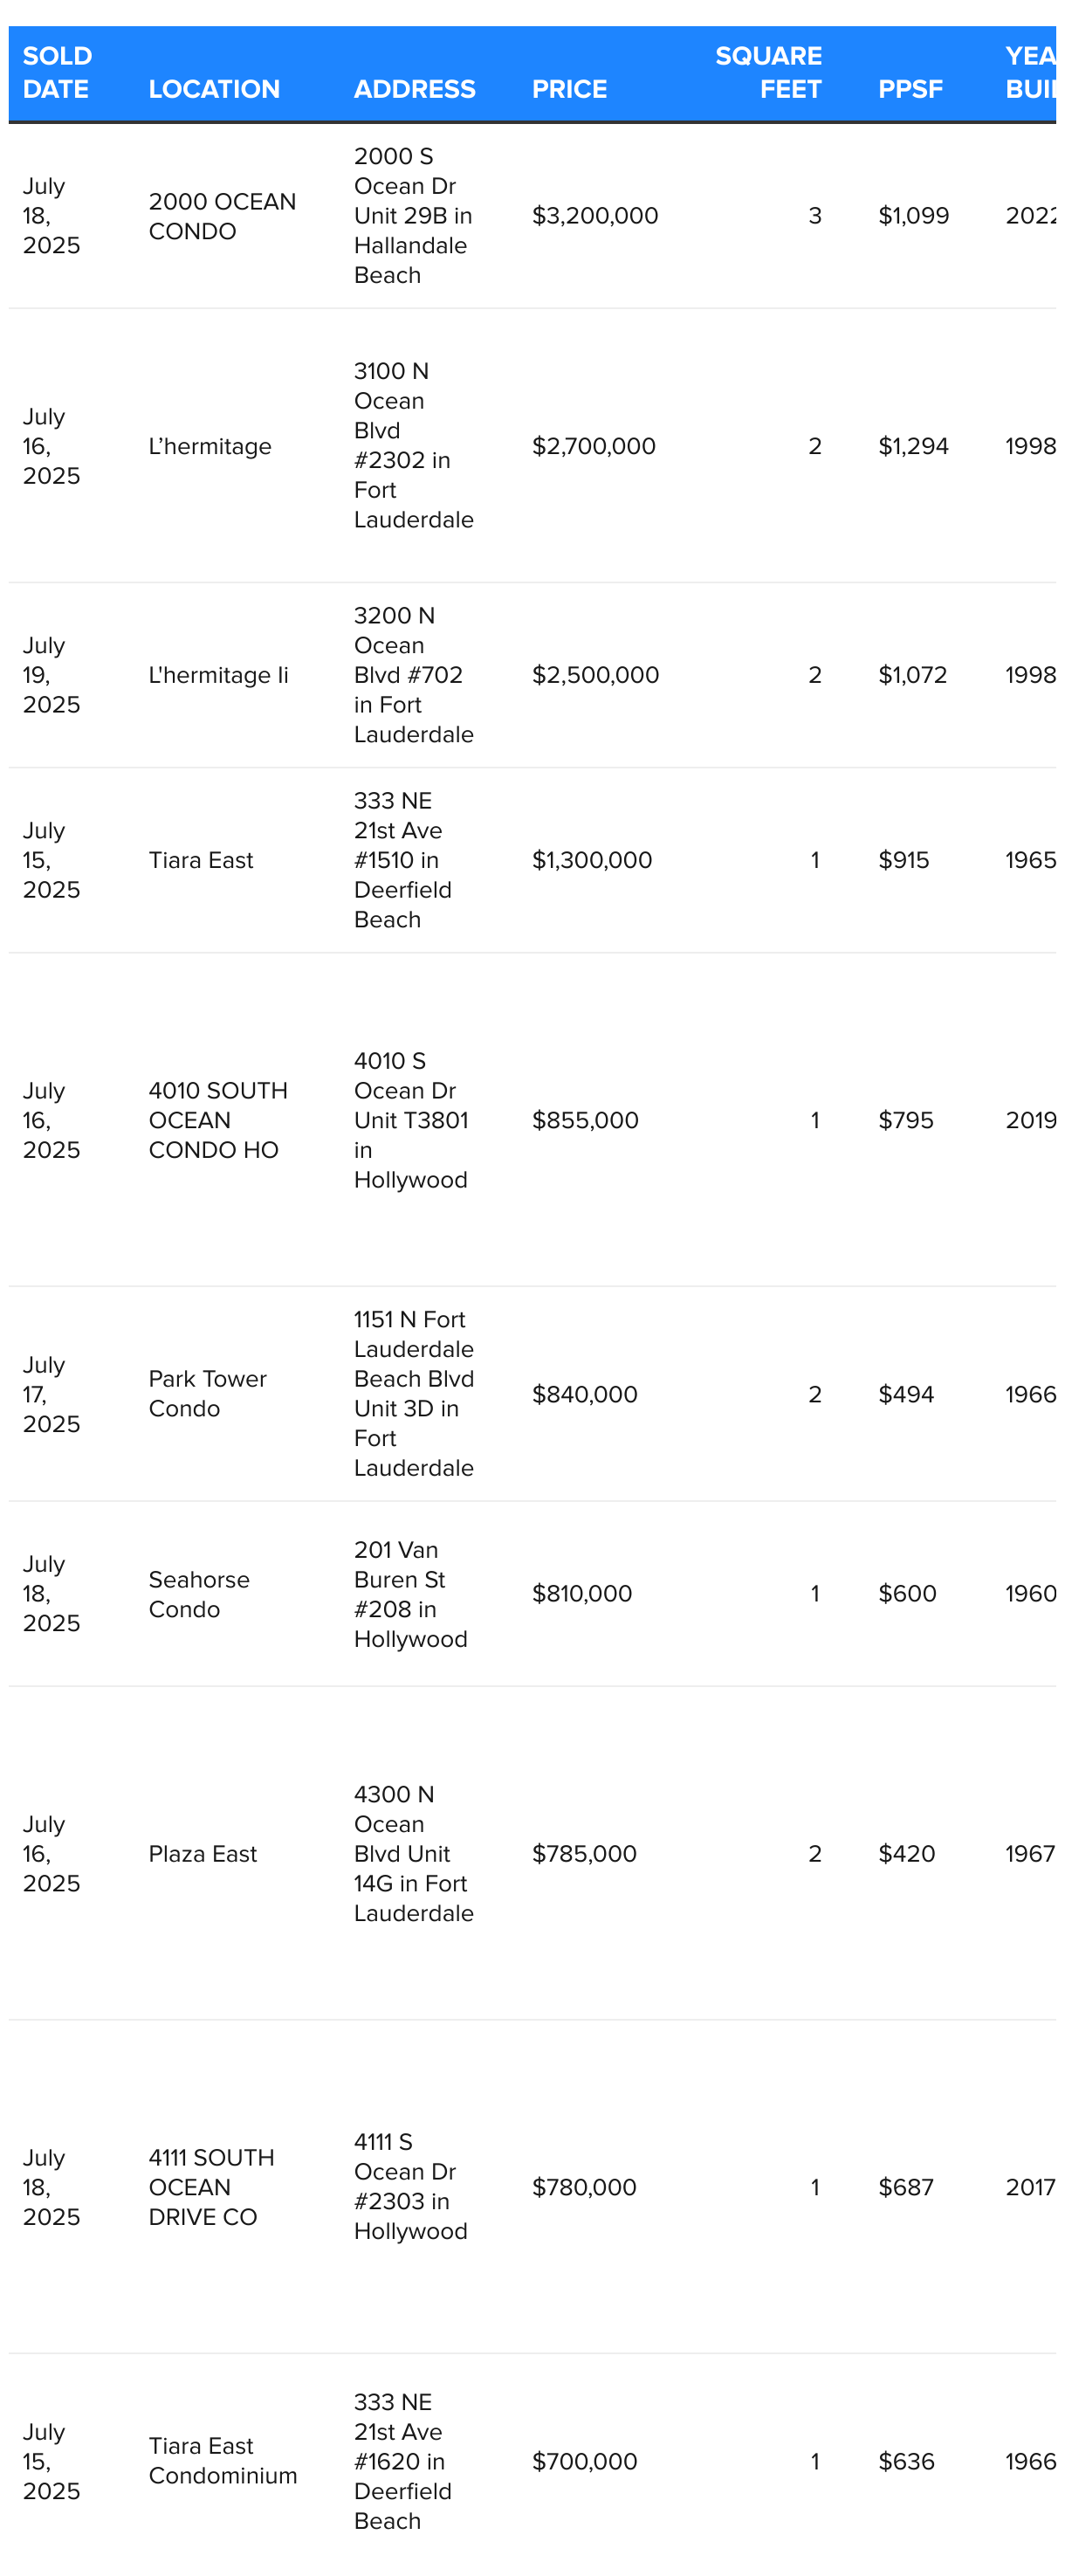Image resolution: width=1065 pixels, height=2576 pixels.
Task: Click the L'hermitage Ii location cell
Action: 218,675
